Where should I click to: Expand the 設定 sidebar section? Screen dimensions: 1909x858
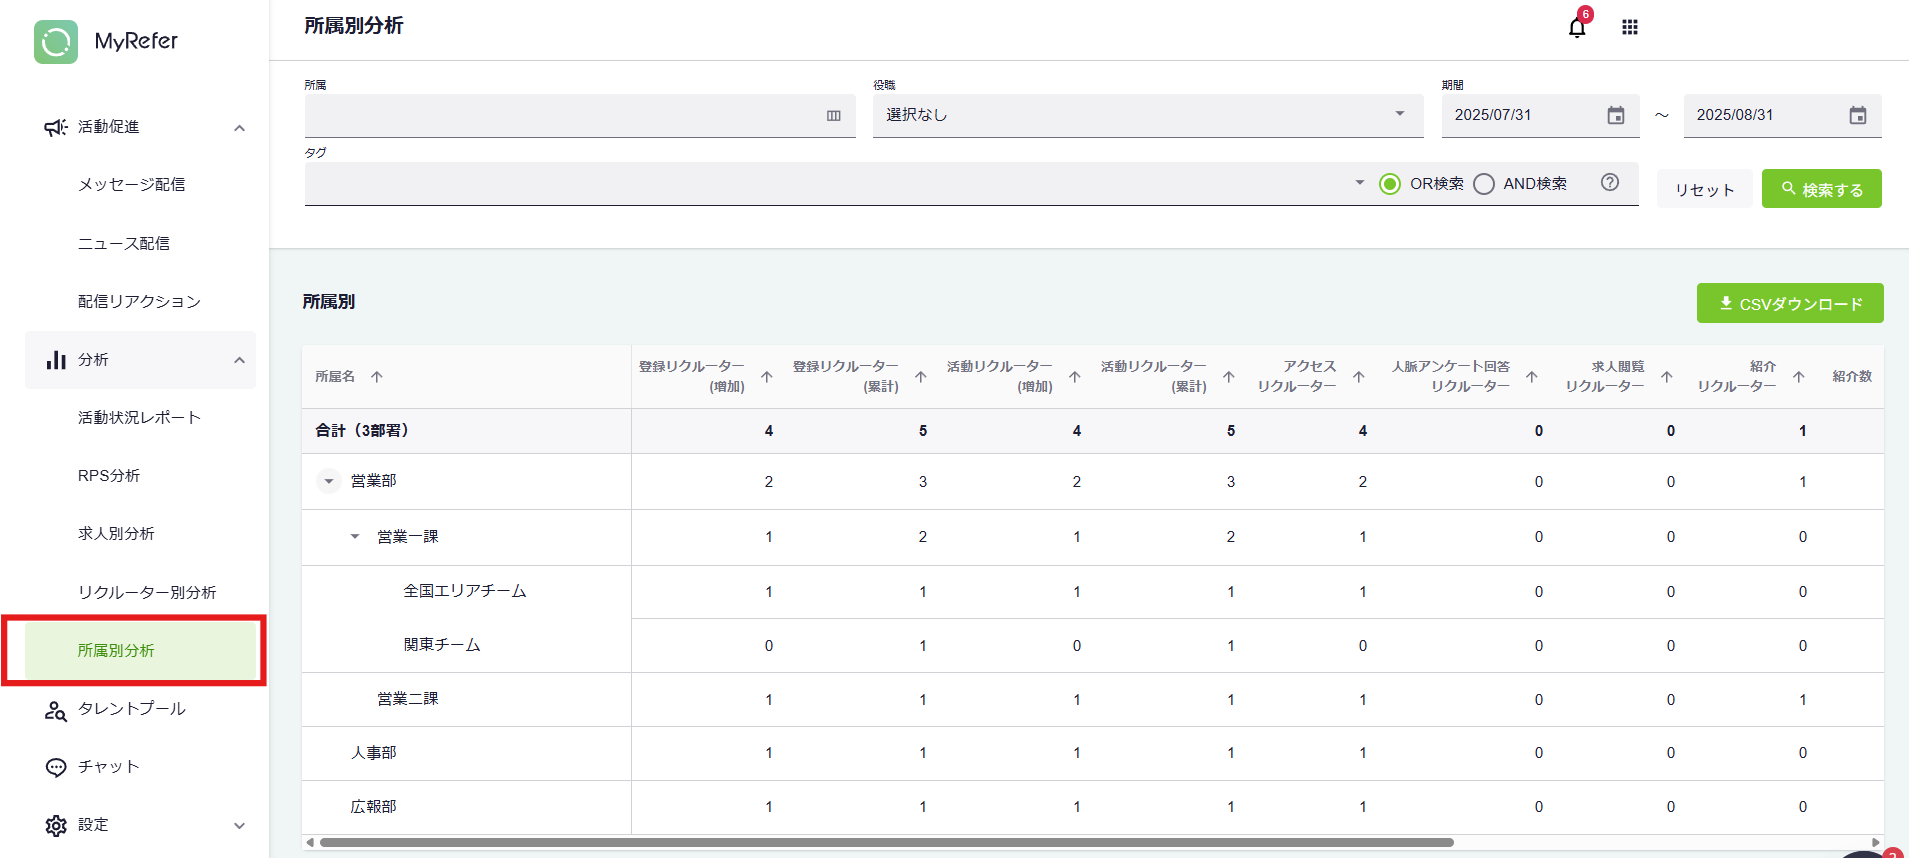pos(239,825)
